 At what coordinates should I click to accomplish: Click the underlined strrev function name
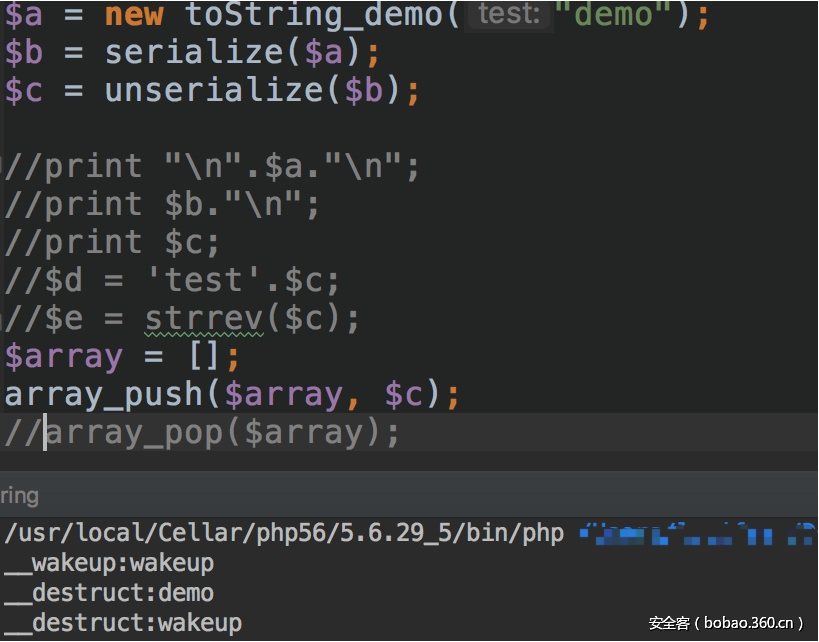204,318
